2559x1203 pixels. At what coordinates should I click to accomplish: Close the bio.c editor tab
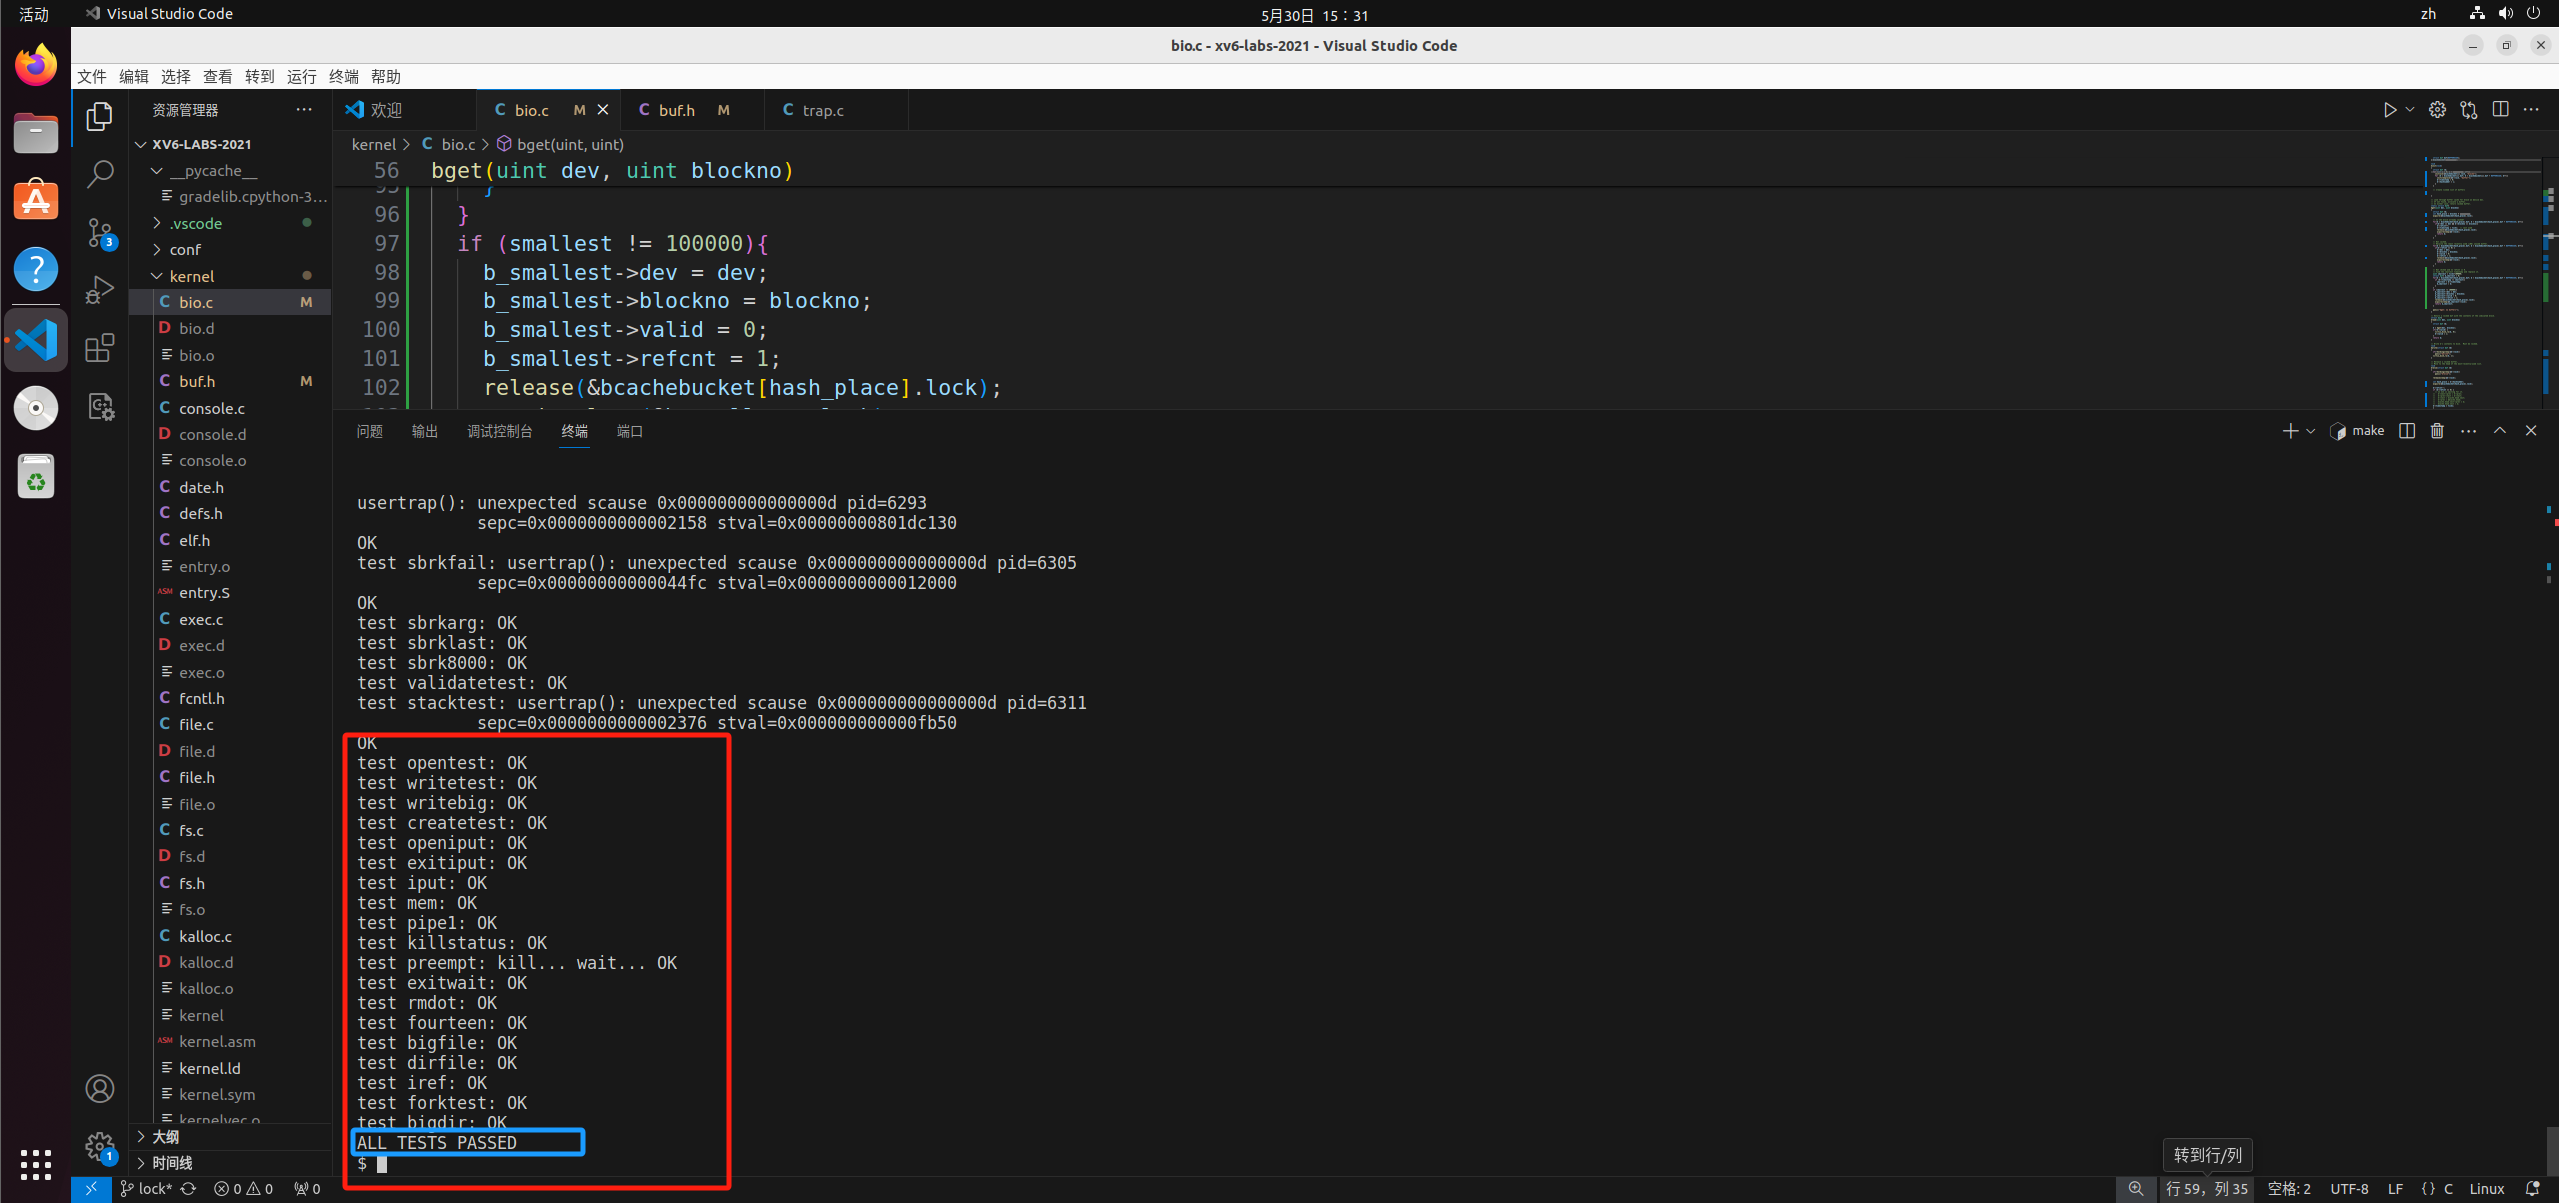tap(603, 110)
